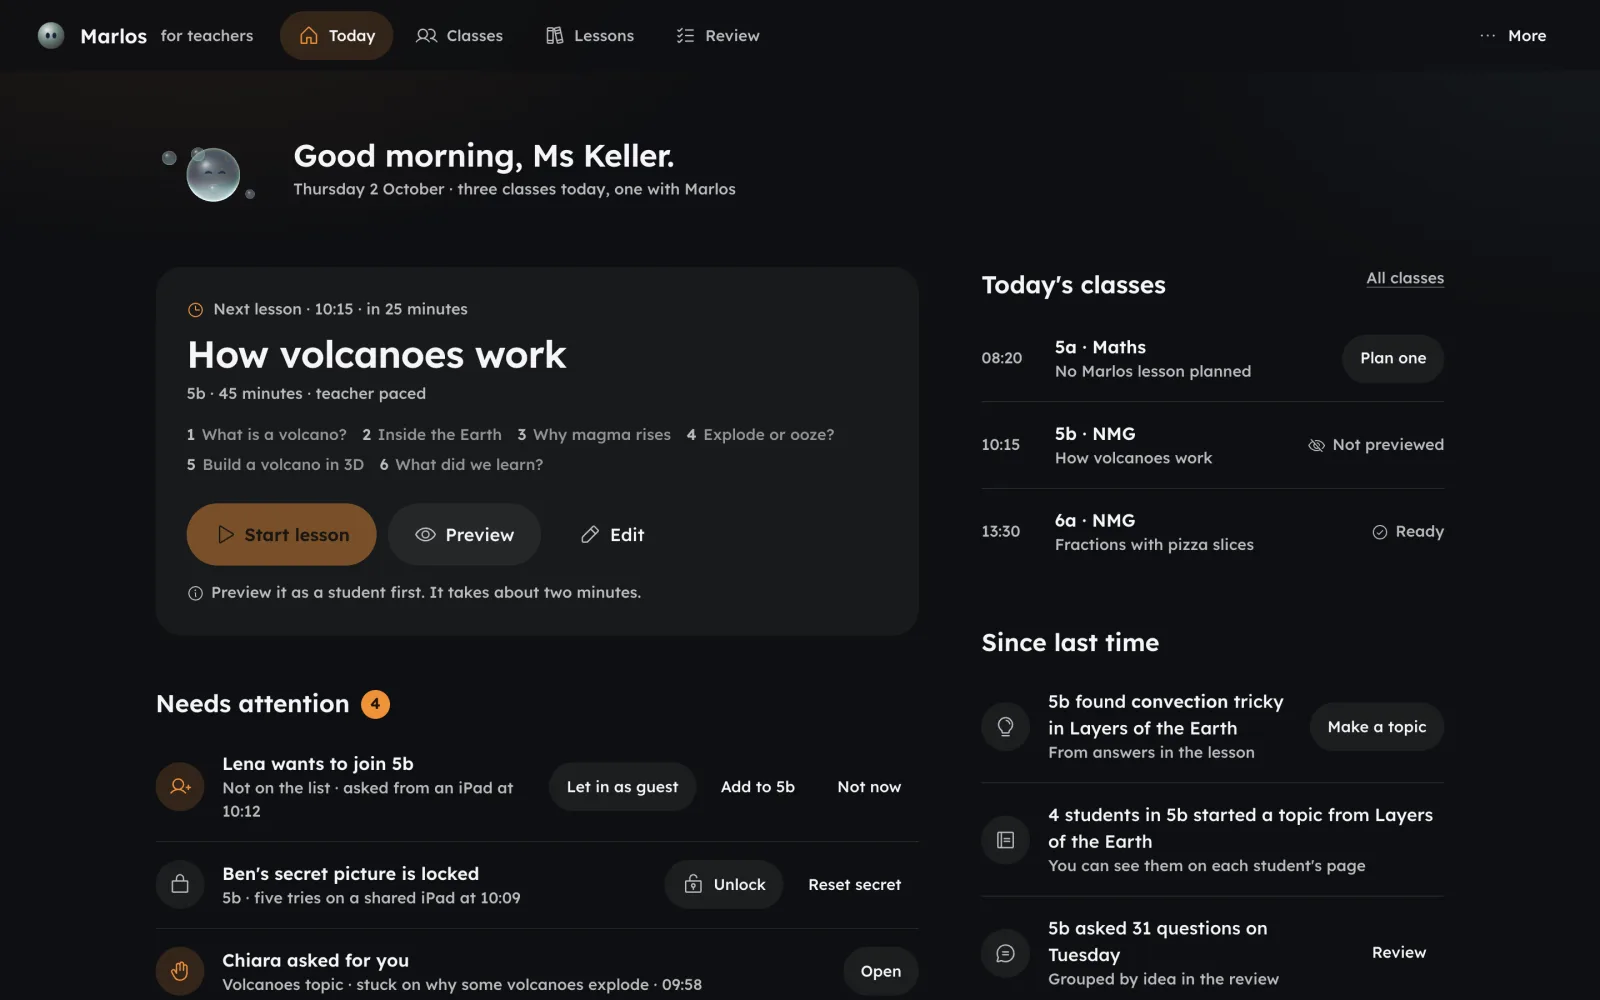Open the More menu

pyautogui.click(x=1513, y=36)
